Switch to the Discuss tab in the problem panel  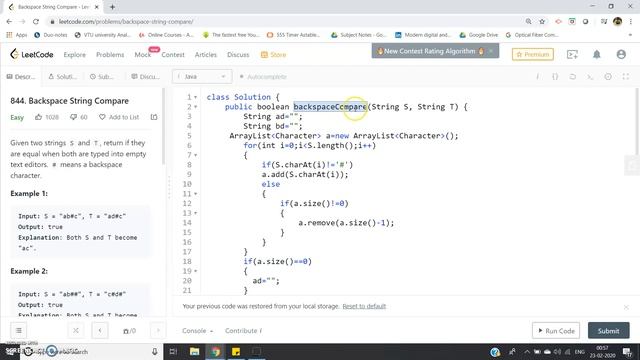click(146, 77)
